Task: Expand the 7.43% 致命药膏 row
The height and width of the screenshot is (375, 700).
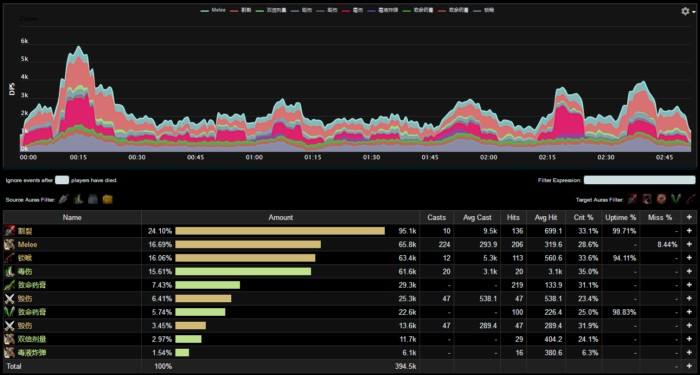Action: coord(689,285)
